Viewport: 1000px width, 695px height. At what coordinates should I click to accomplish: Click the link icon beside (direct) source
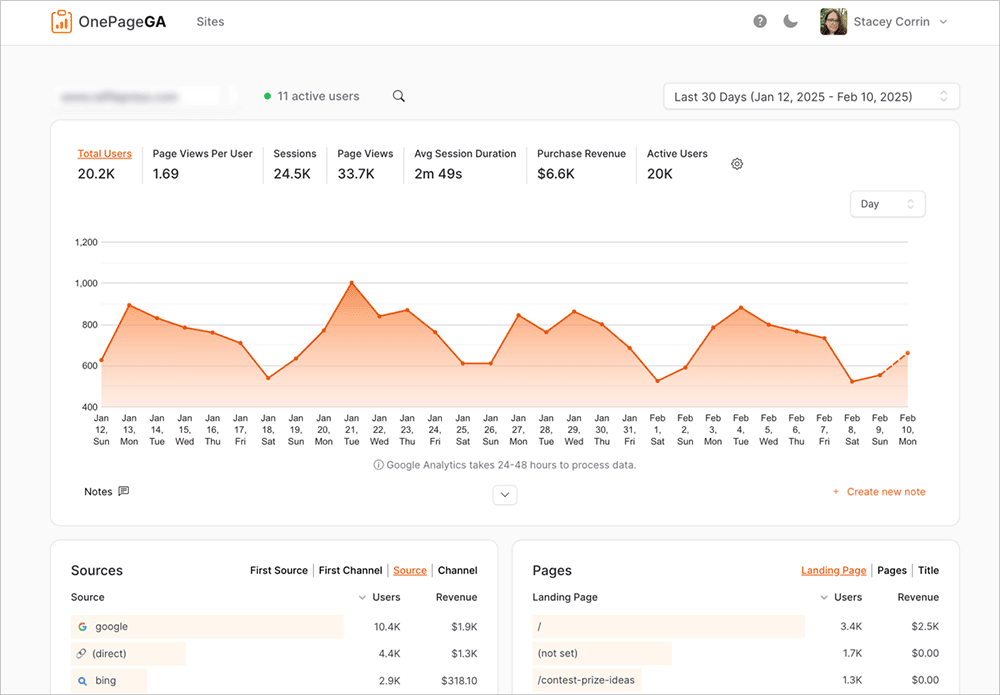pyautogui.click(x=82, y=653)
